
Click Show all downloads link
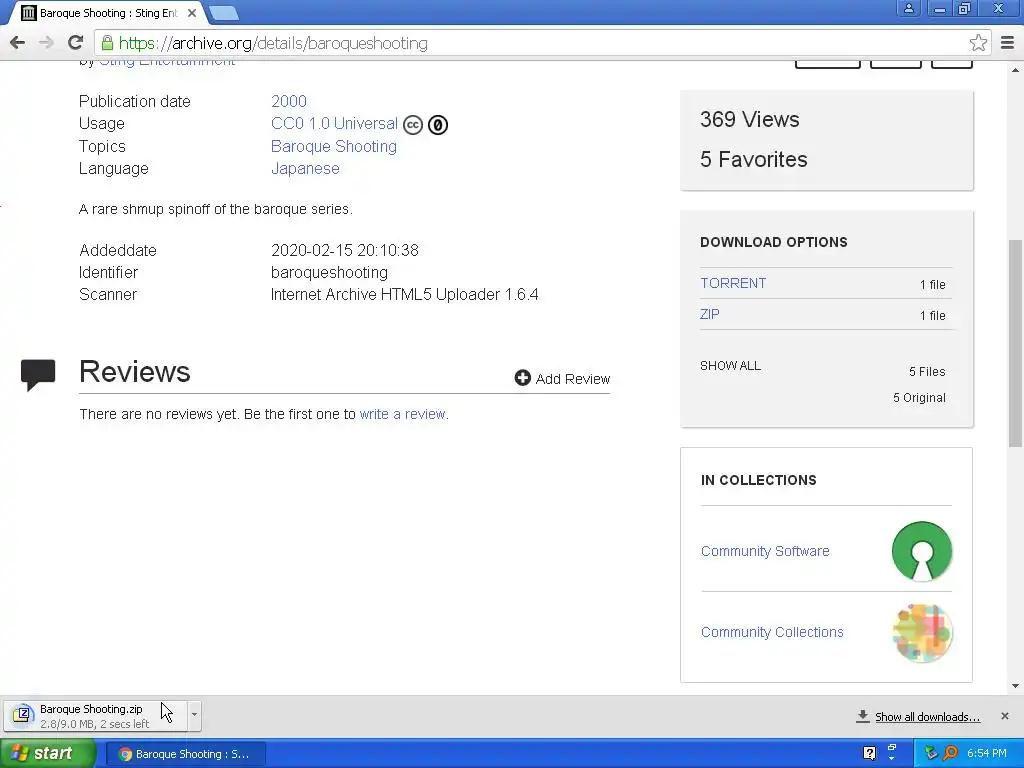pyautogui.click(x=927, y=717)
